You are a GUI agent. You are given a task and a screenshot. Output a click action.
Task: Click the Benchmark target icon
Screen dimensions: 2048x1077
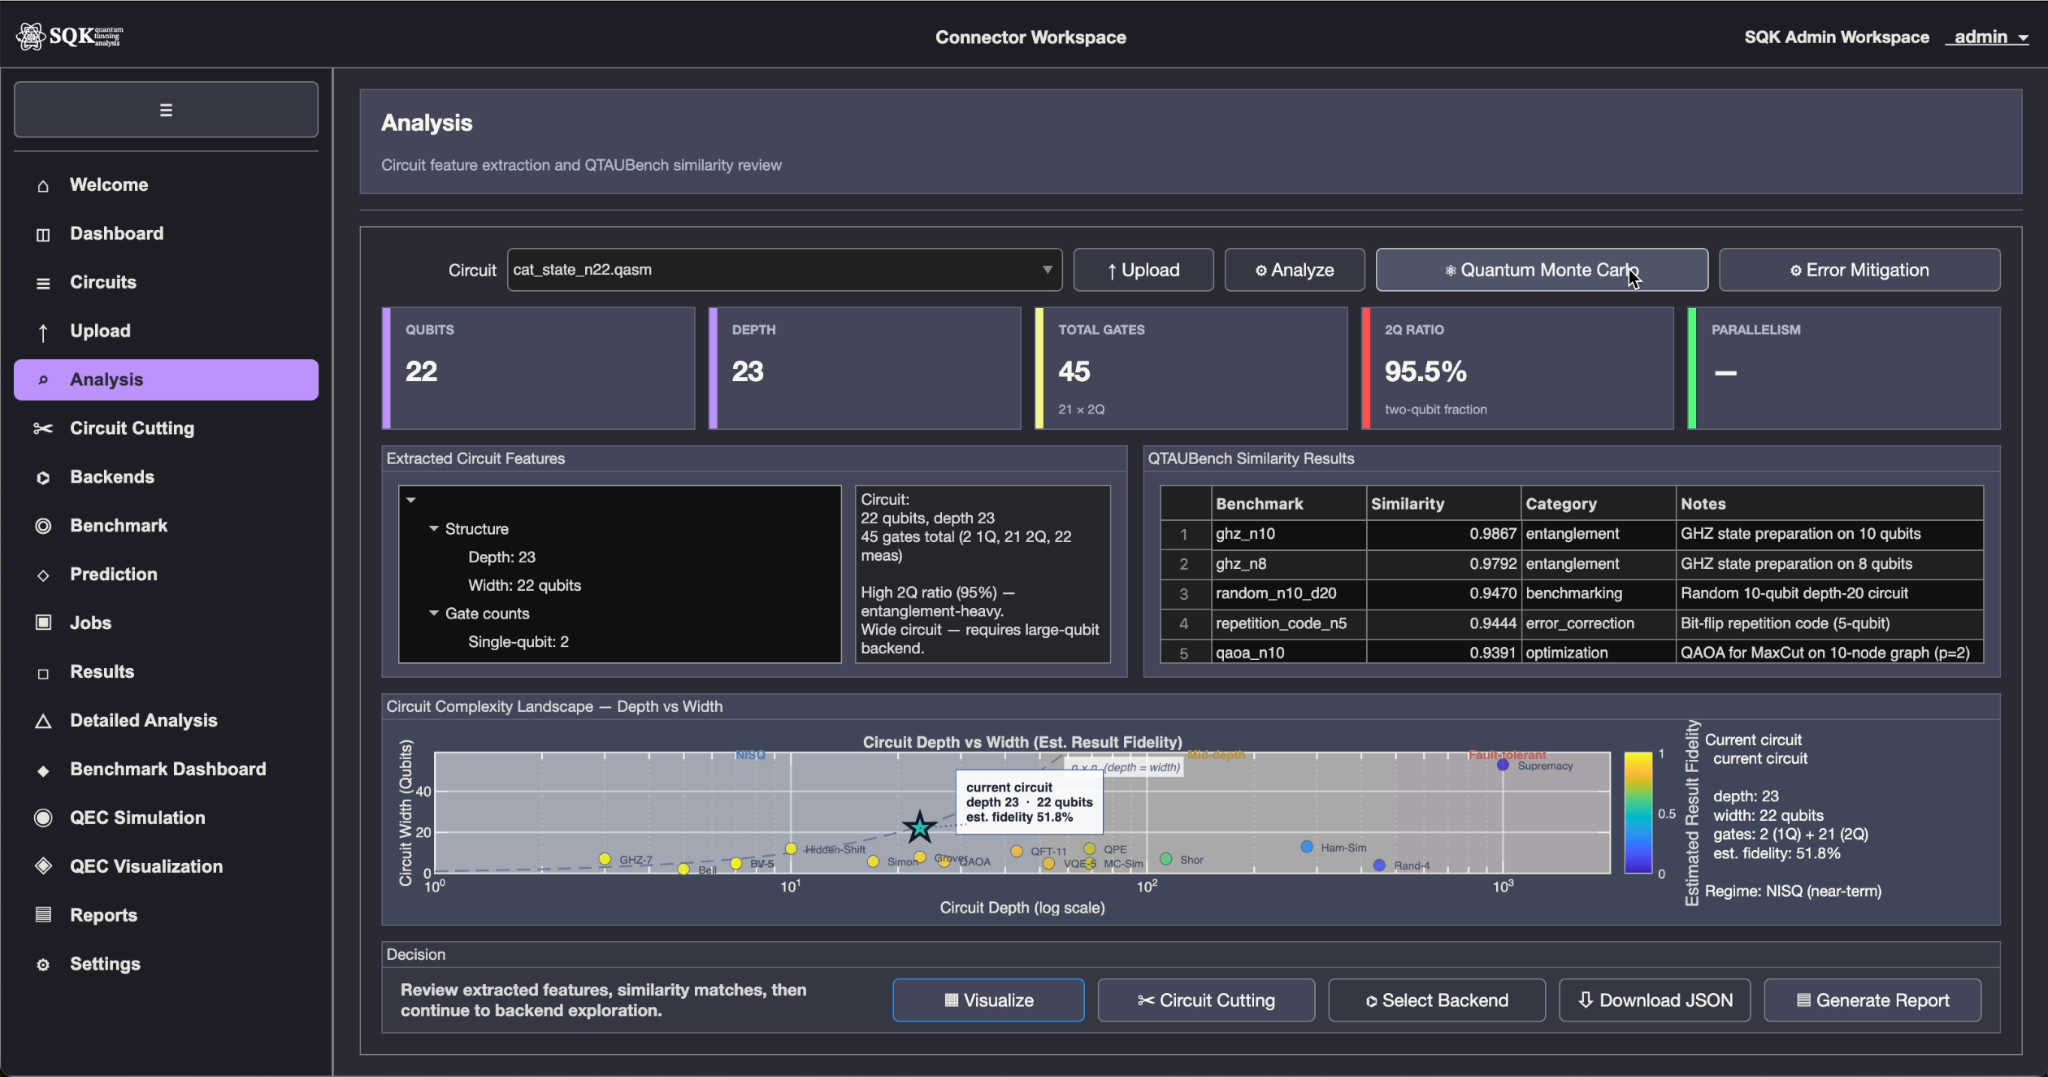(43, 526)
